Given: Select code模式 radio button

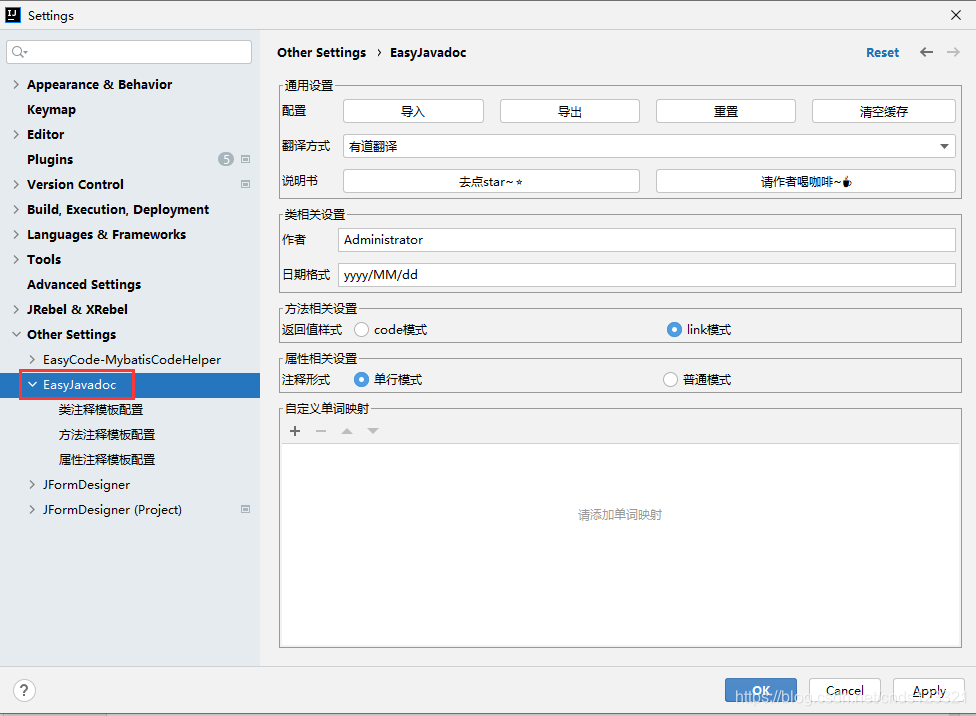Looking at the screenshot, I should pos(361,329).
